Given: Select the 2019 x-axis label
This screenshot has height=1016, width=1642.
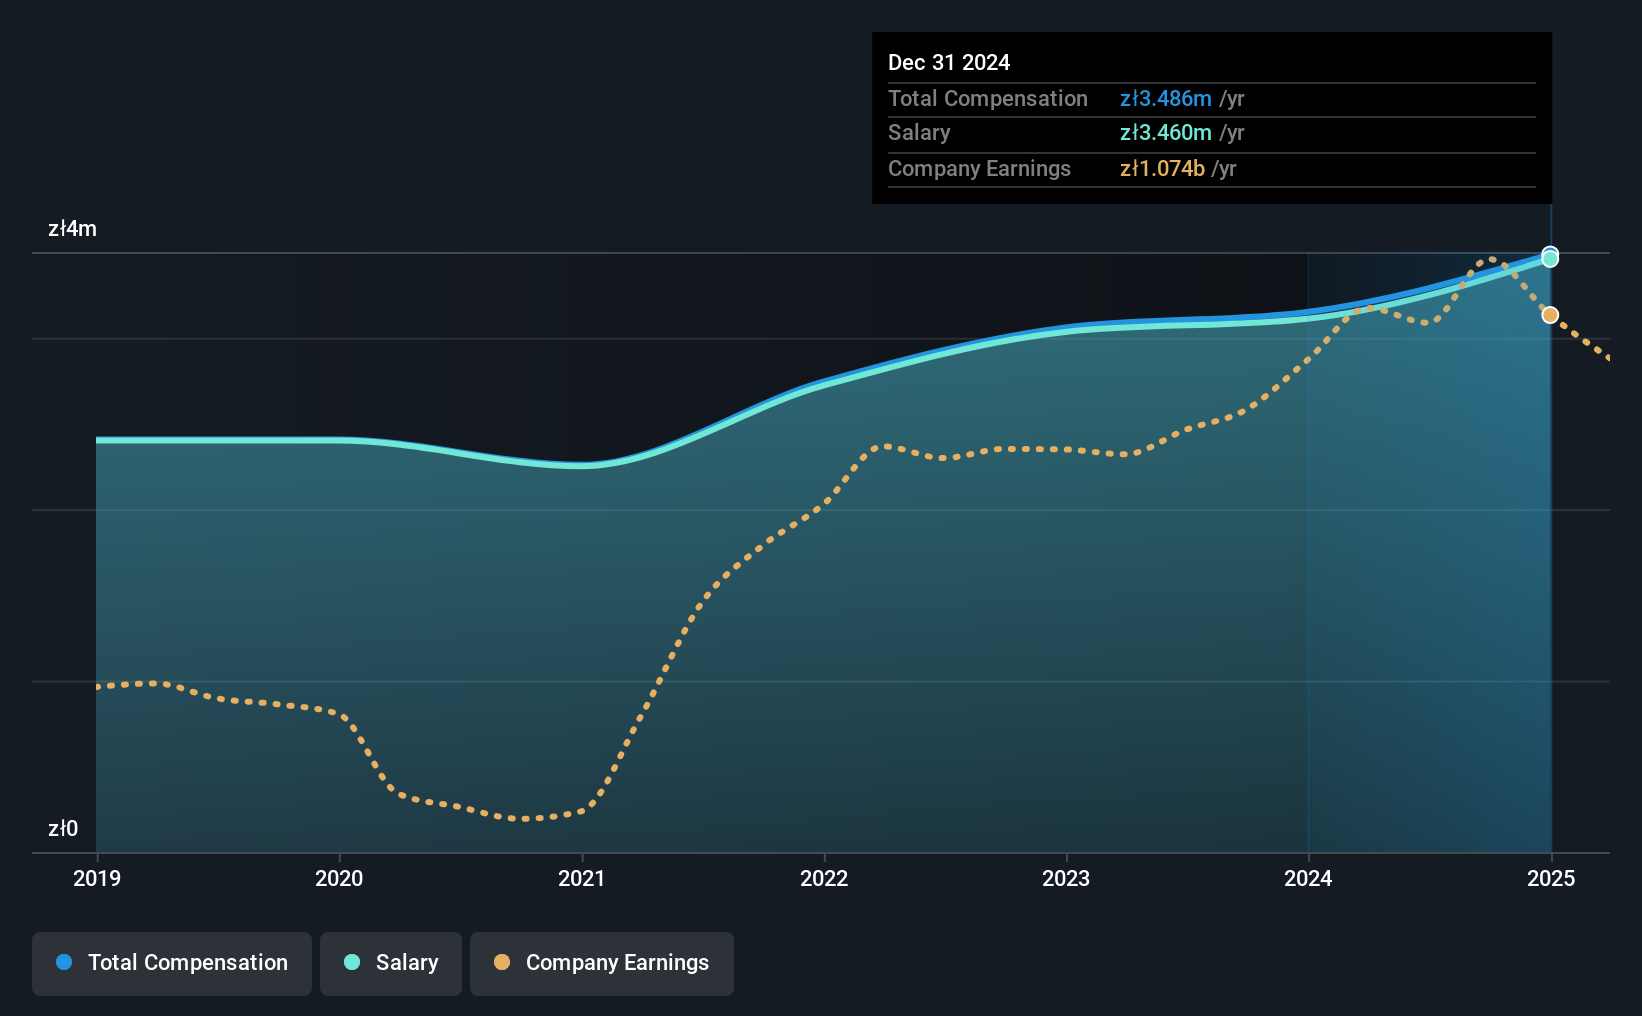Looking at the screenshot, I should point(97,878).
